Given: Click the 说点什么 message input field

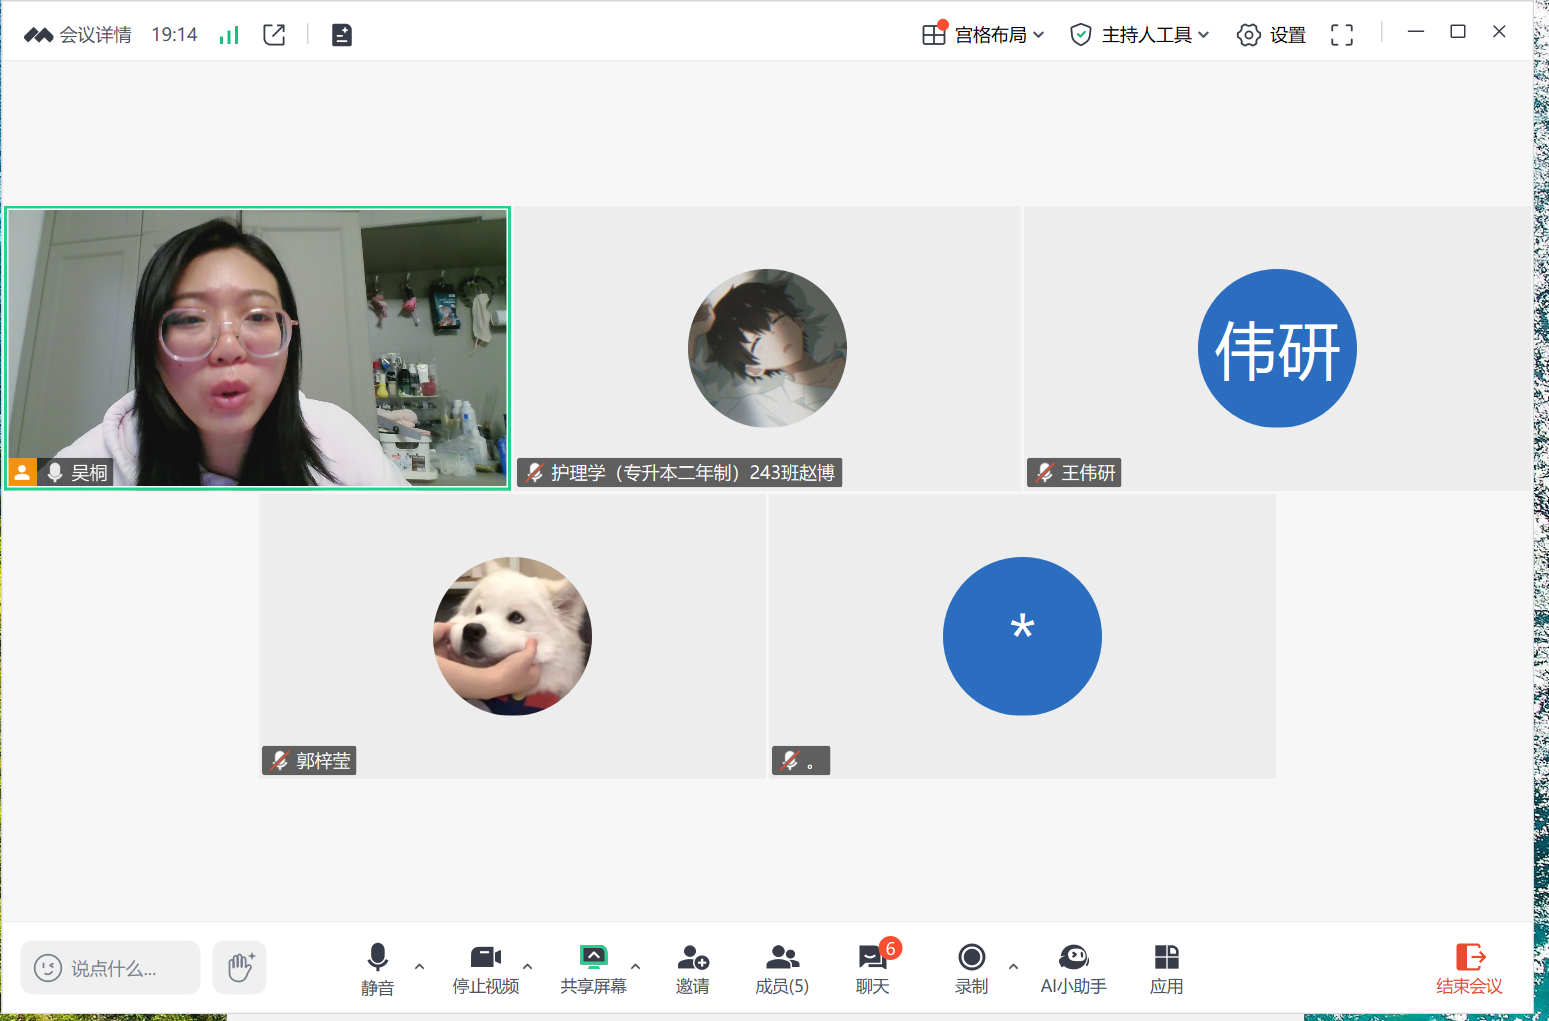Looking at the screenshot, I should click(x=111, y=967).
